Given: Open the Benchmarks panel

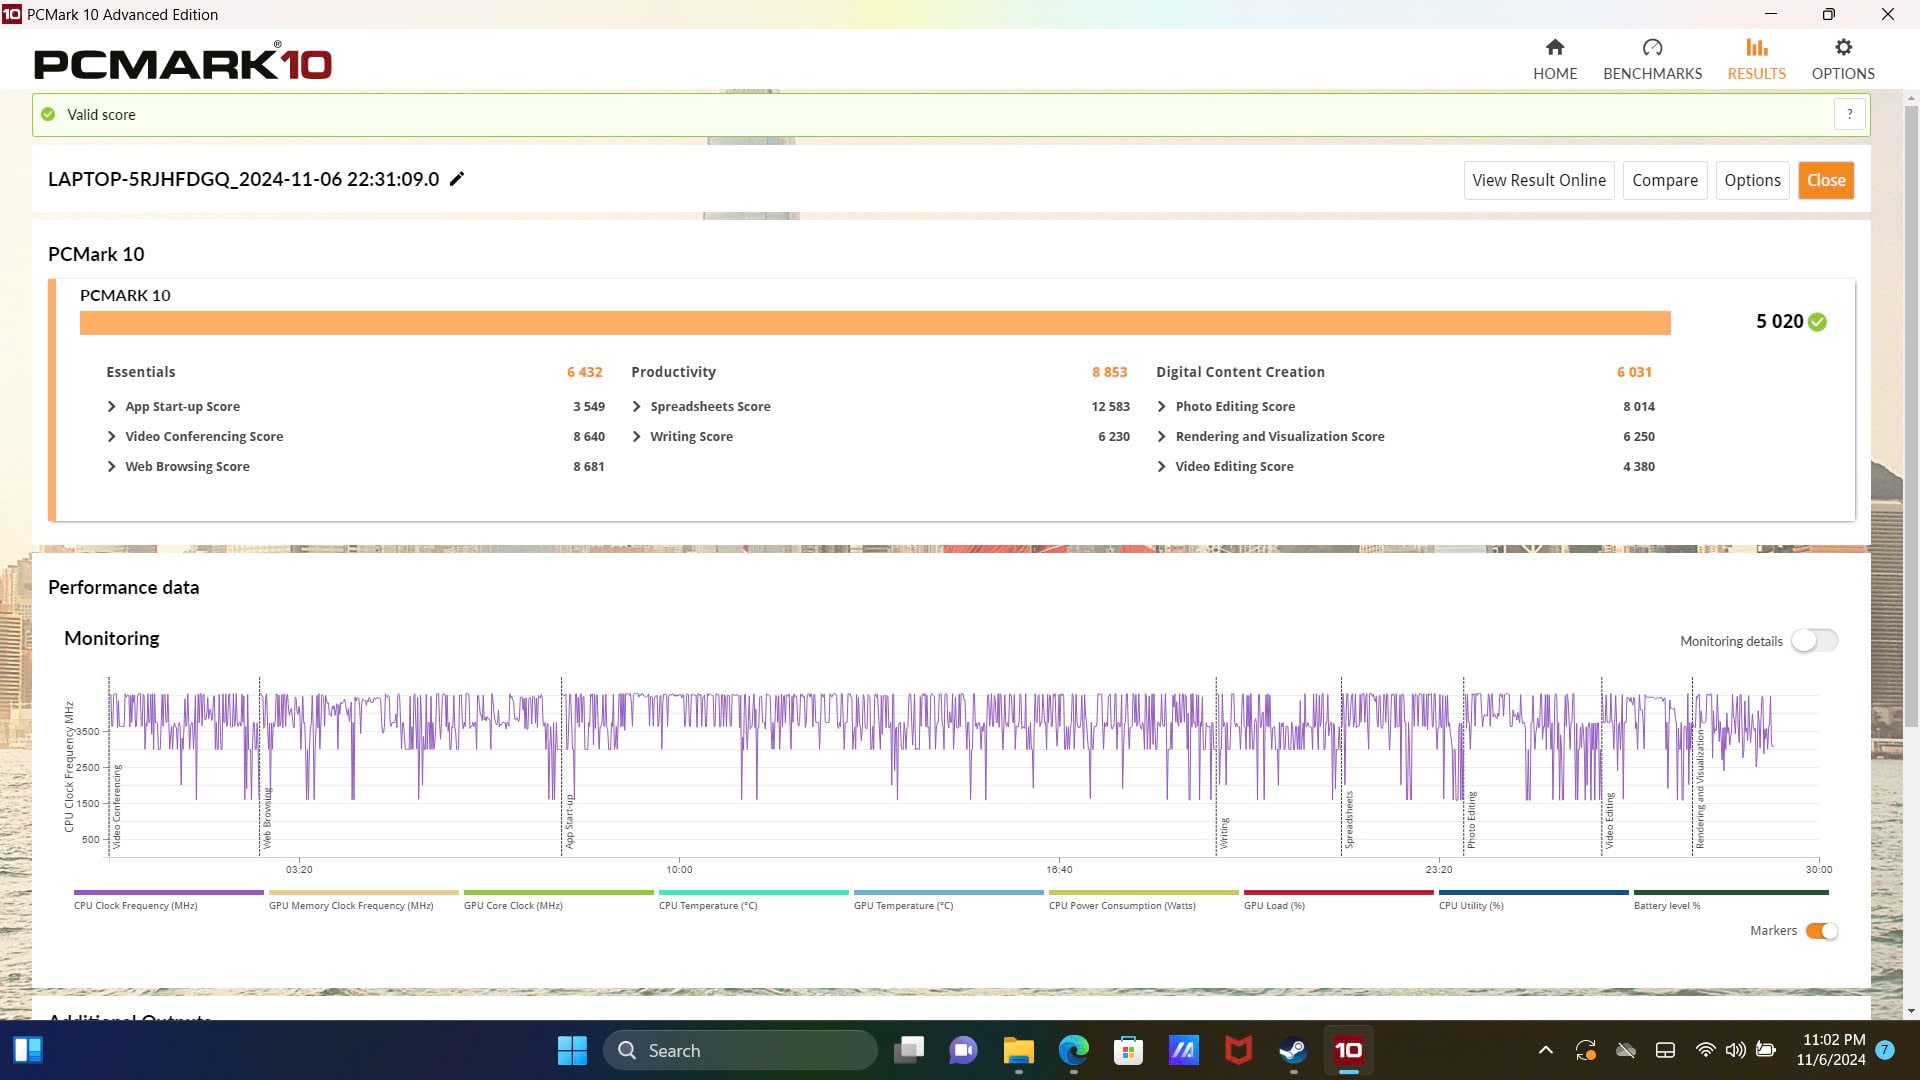Looking at the screenshot, I should click(1652, 59).
